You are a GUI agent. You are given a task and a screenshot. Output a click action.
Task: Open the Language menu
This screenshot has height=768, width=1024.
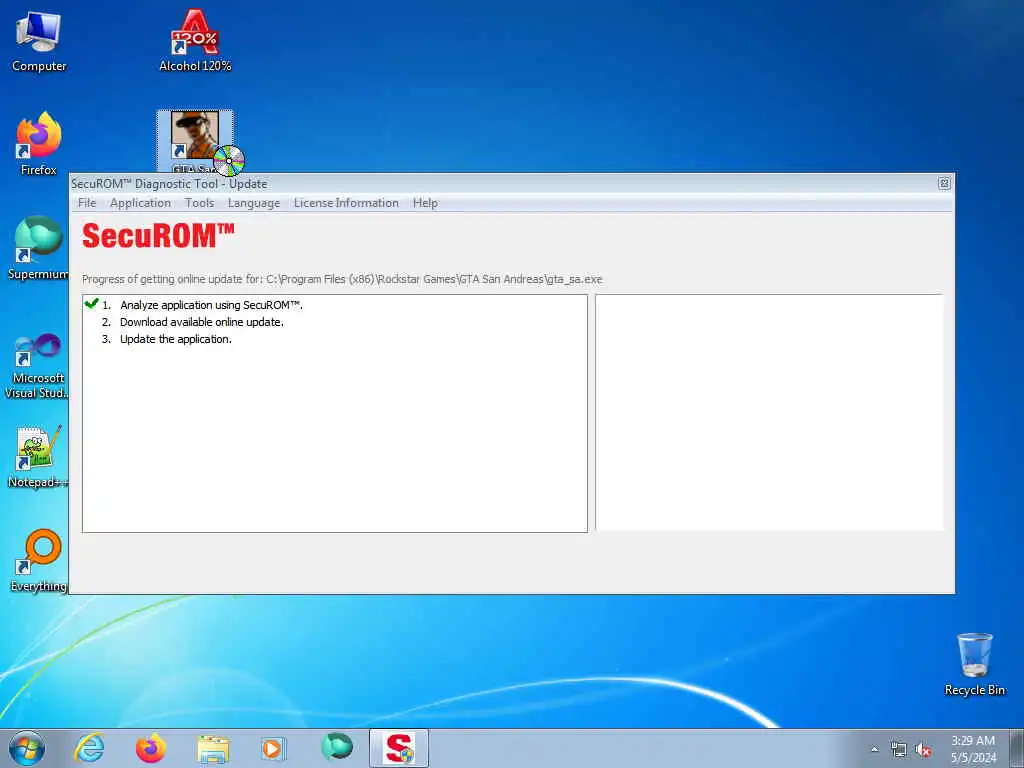pos(254,203)
